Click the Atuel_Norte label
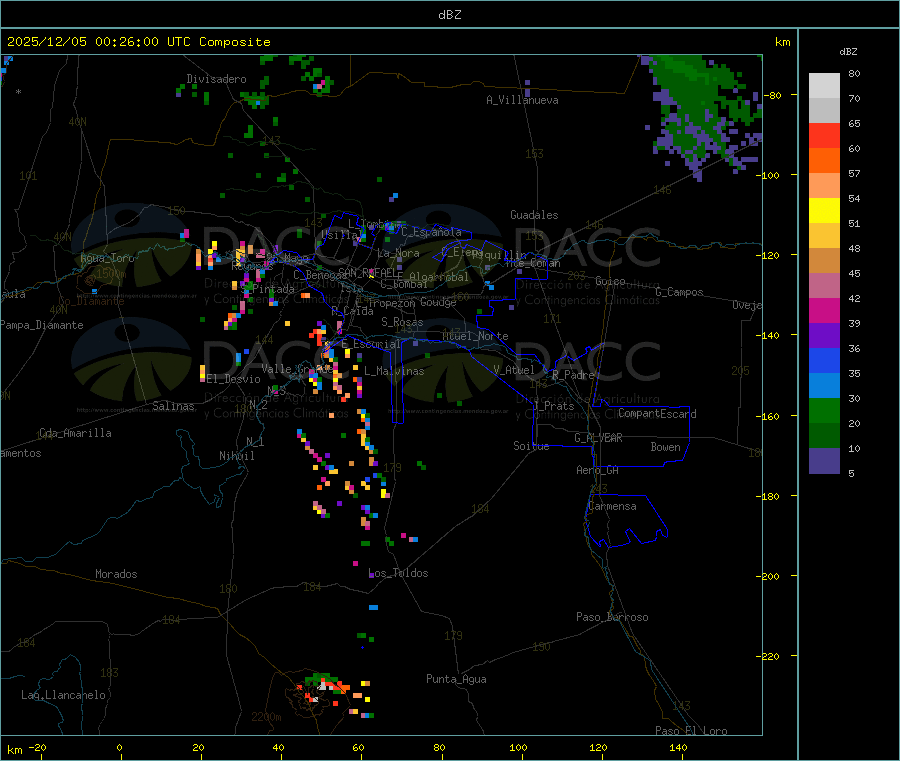900x761 pixels. pos(475,336)
